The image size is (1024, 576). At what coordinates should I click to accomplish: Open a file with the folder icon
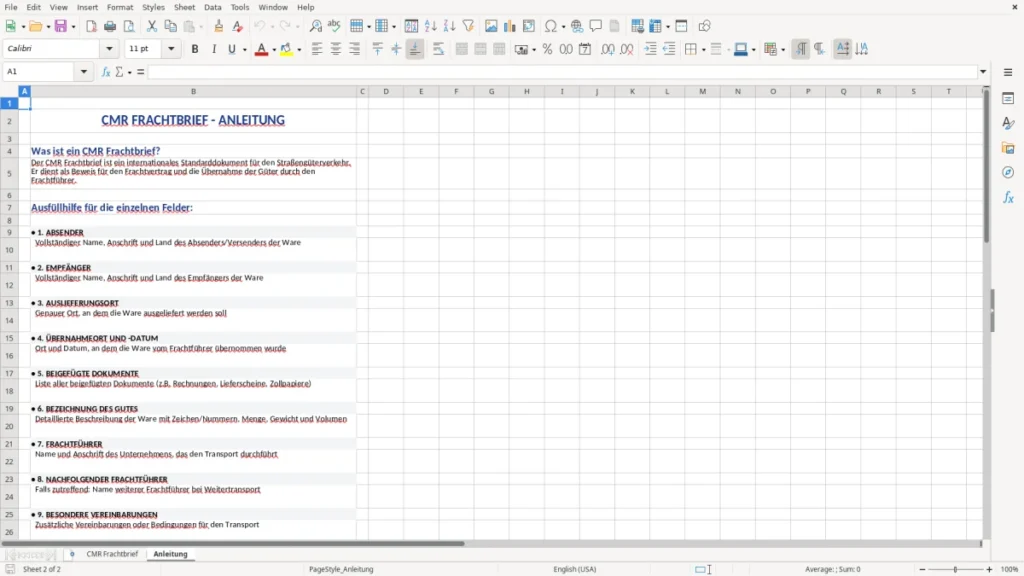[x=35, y=26]
